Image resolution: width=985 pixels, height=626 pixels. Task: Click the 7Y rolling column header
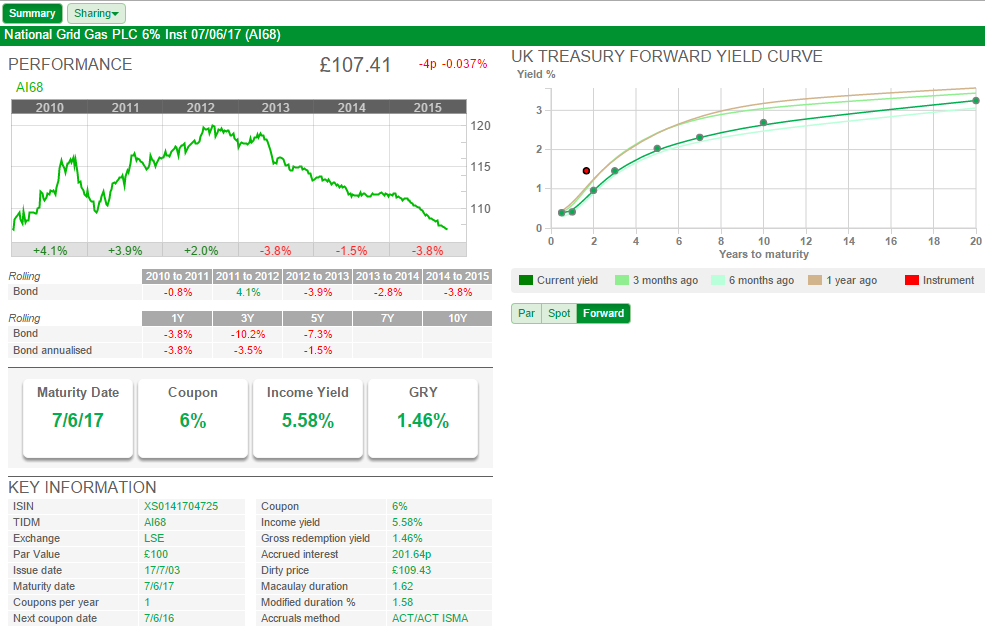388,318
